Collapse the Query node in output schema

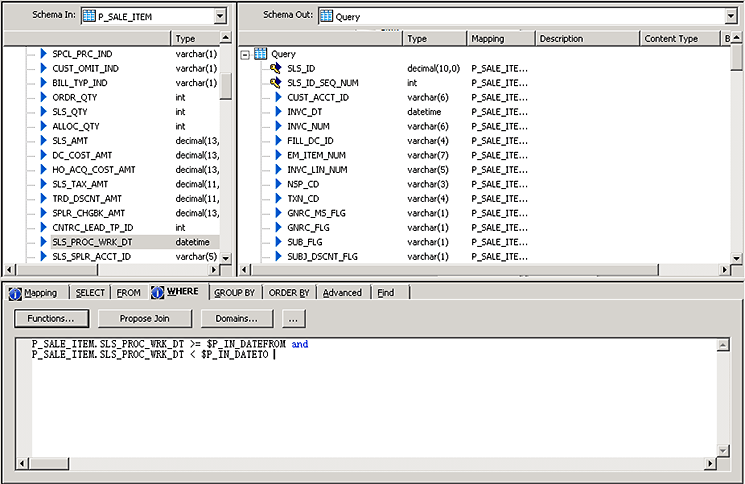click(246, 54)
